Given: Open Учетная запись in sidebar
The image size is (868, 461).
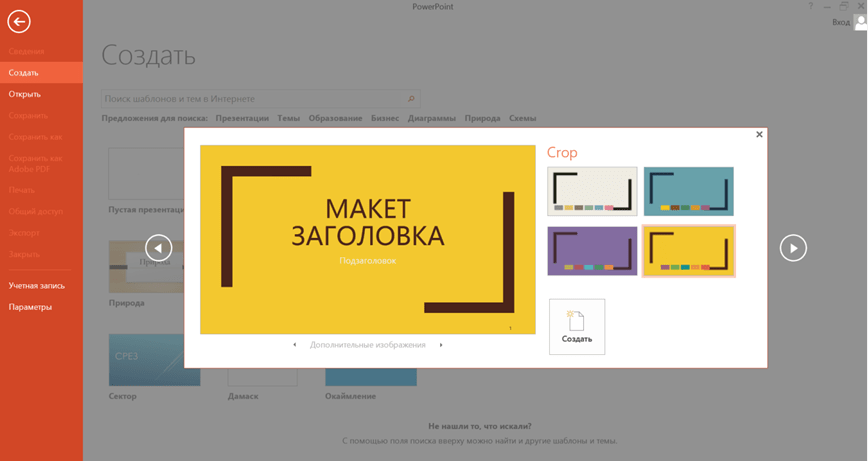Looking at the screenshot, I should pyautogui.click(x=37, y=286).
